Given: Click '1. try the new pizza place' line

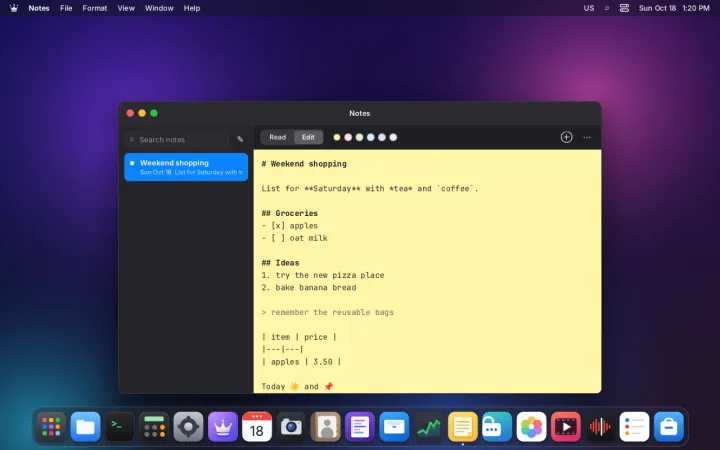Looking at the screenshot, I should pyautogui.click(x=323, y=275).
